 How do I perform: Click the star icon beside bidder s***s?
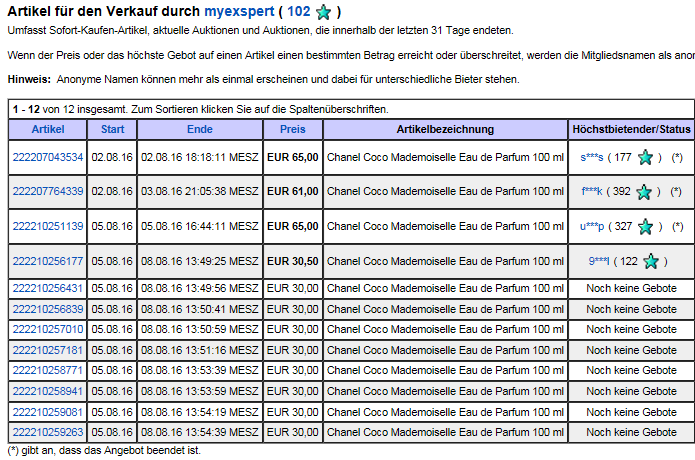(x=645, y=157)
